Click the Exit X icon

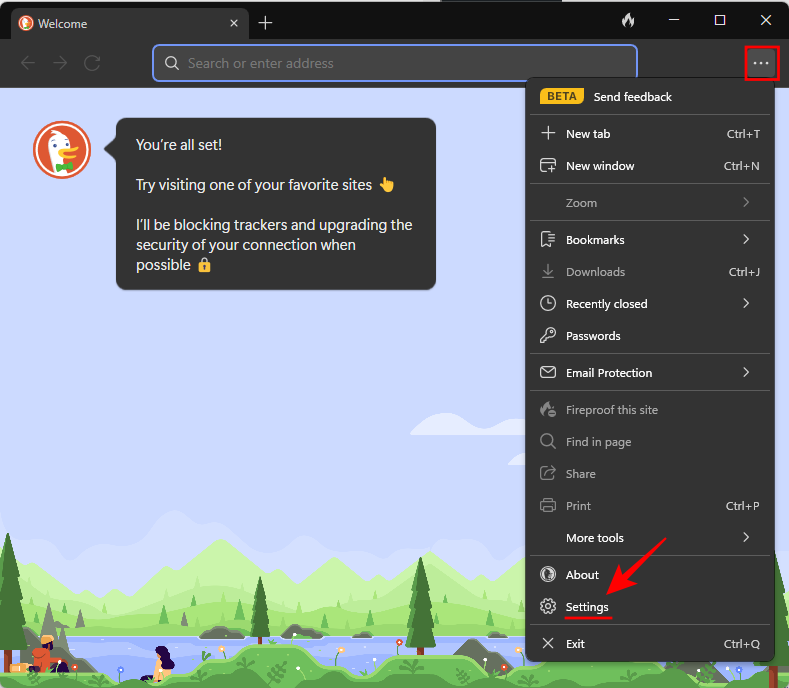pos(548,643)
